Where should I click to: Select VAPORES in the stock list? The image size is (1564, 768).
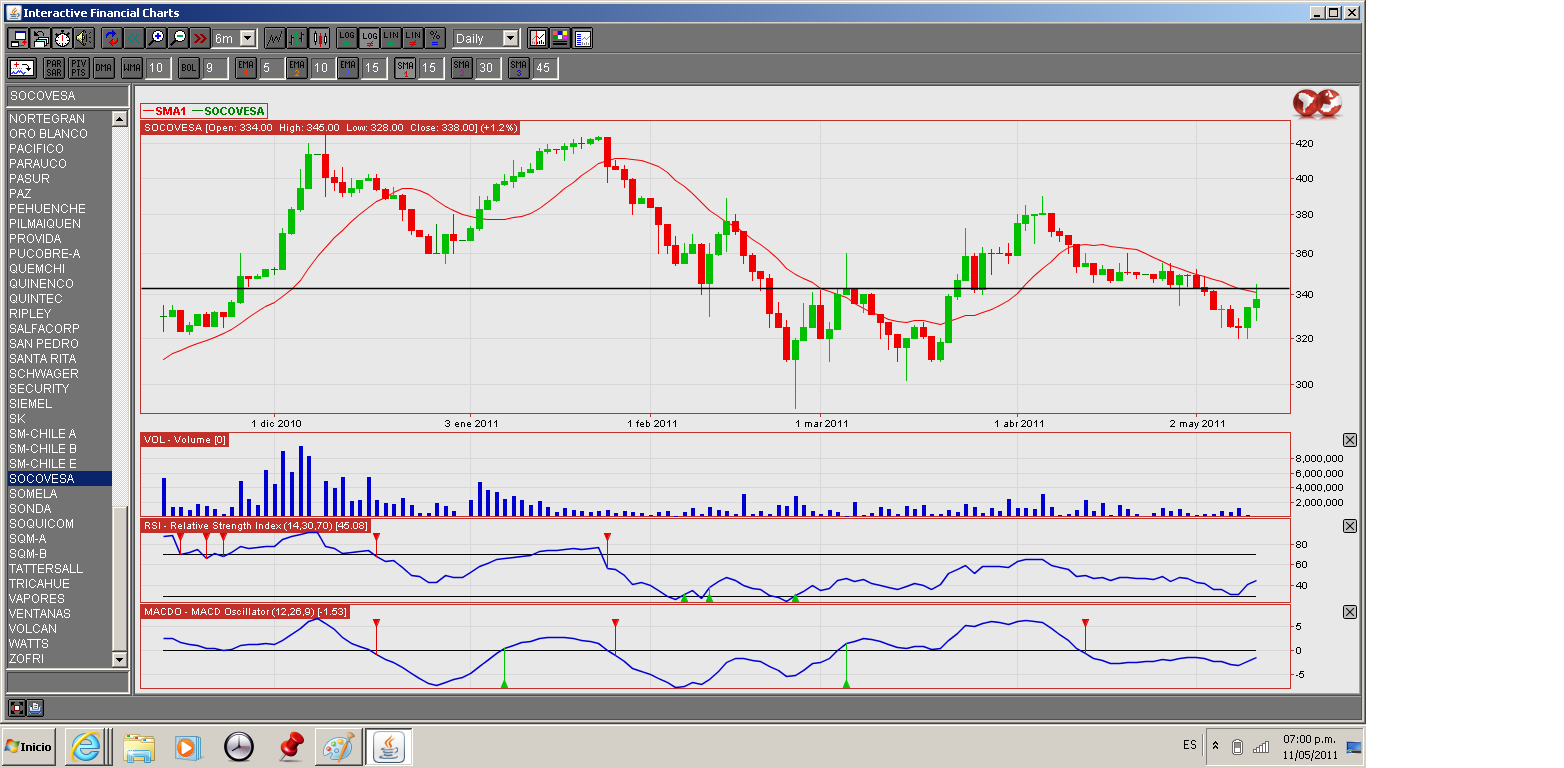(37, 599)
